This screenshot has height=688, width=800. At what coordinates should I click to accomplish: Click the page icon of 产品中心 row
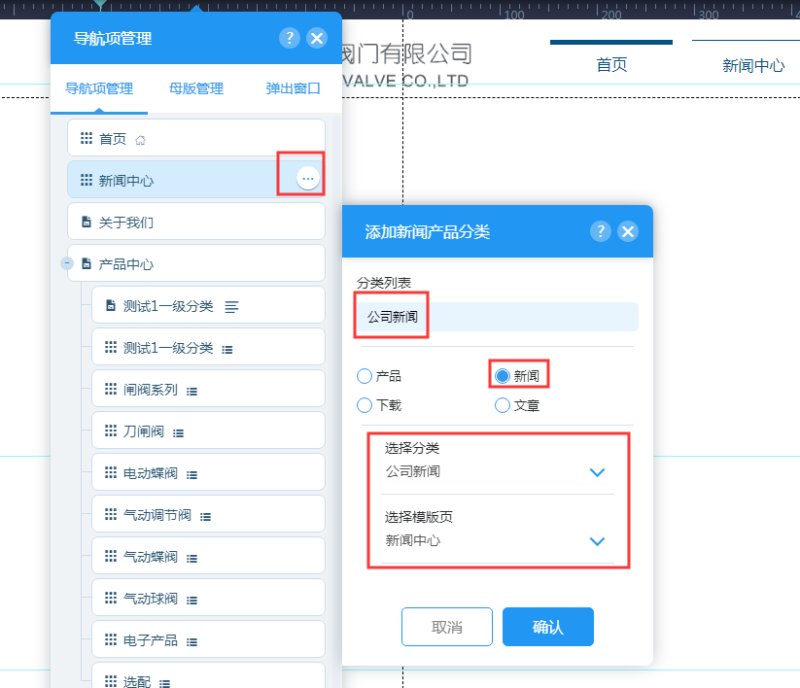tap(86, 263)
